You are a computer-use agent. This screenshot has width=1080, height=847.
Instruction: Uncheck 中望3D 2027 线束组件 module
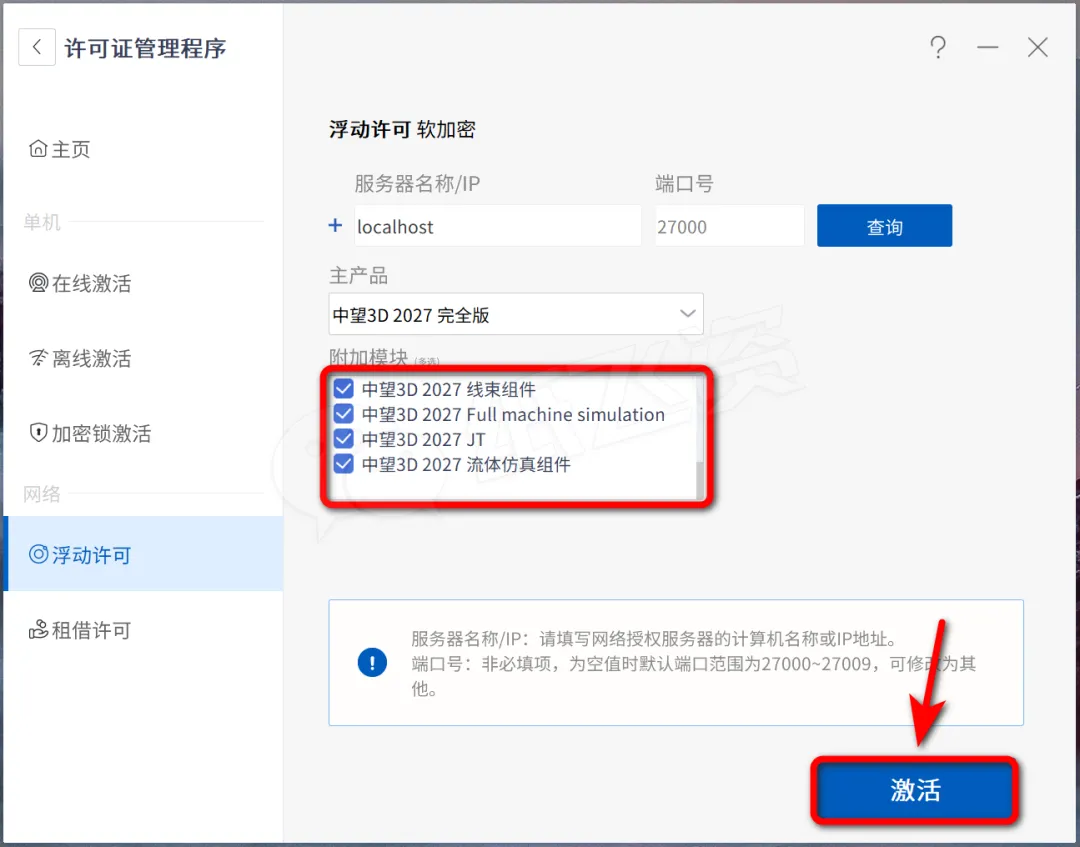coord(343,389)
